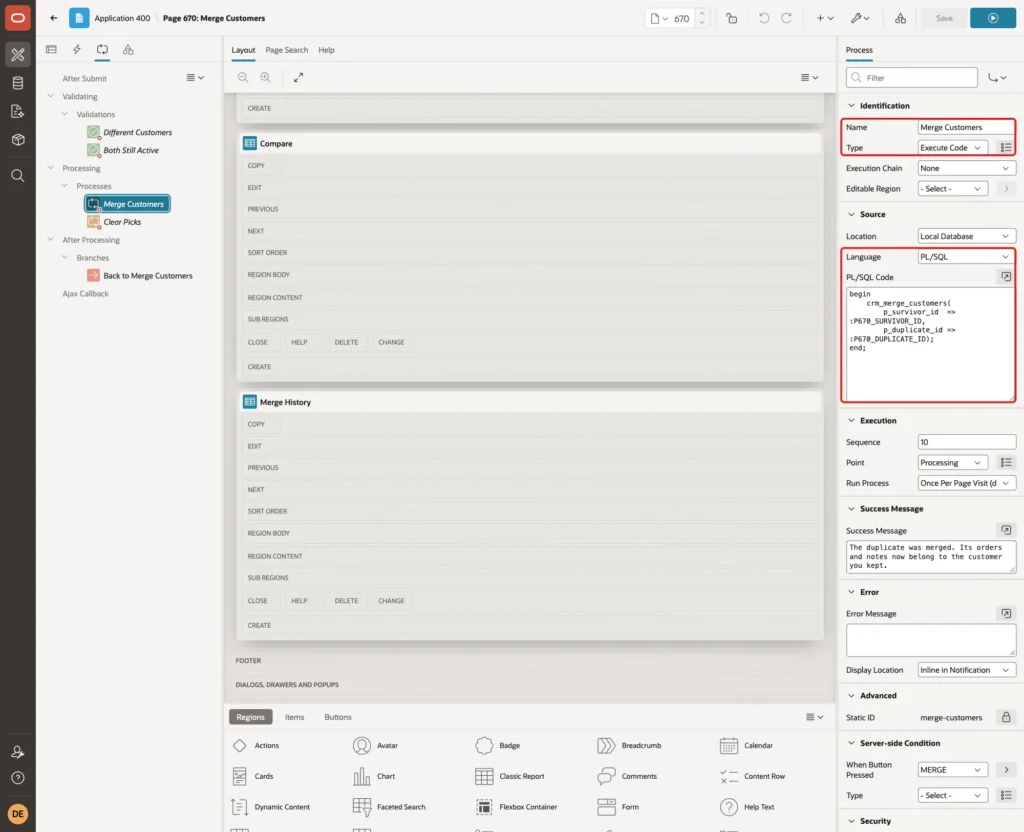
Task: Open the Language dropdown showing PL/SQL
Action: click(967, 257)
